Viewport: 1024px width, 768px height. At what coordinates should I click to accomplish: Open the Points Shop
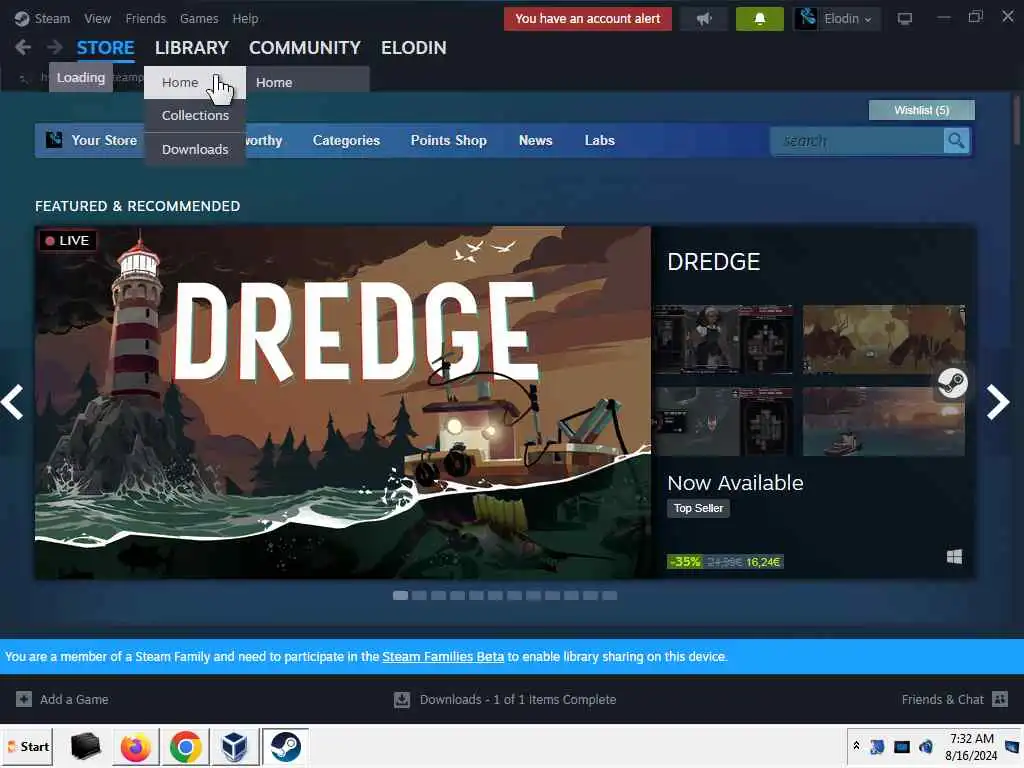pyautogui.click(x=449, y=140)
